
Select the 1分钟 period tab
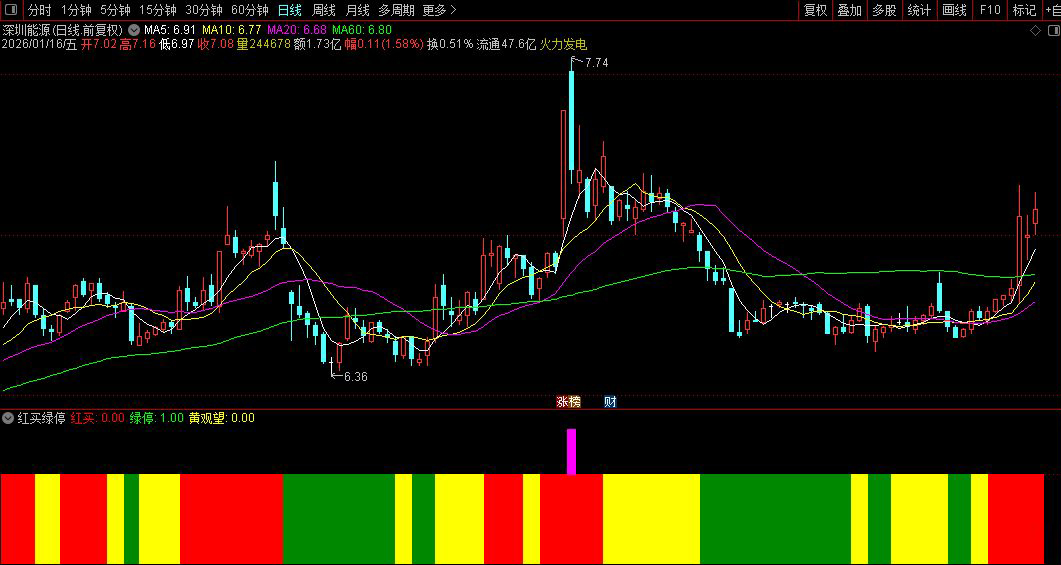pyautogui.click(x=76, y=9)
